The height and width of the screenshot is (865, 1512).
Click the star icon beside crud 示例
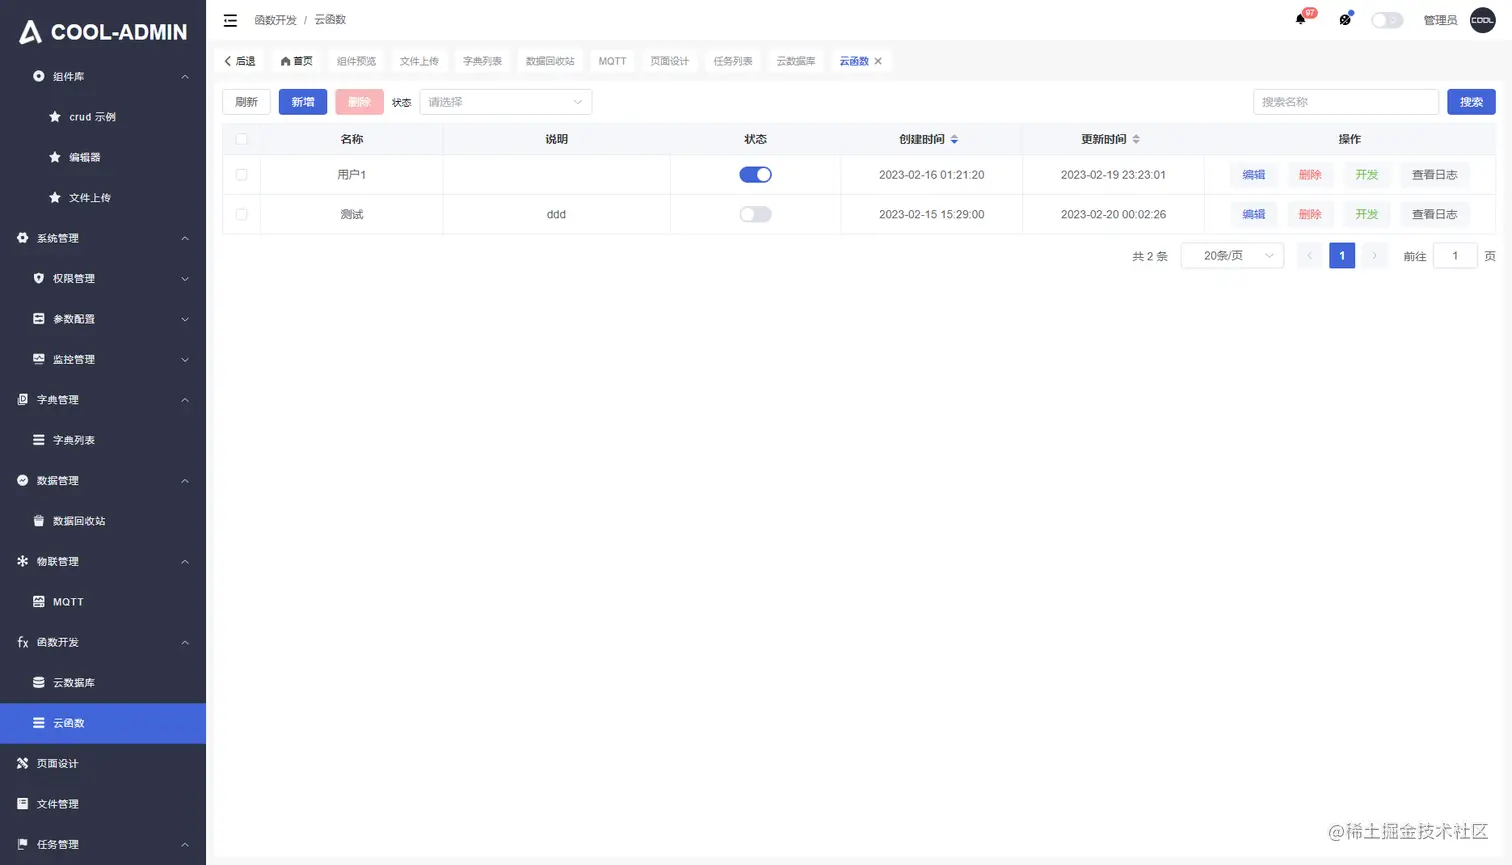(55, 117)
